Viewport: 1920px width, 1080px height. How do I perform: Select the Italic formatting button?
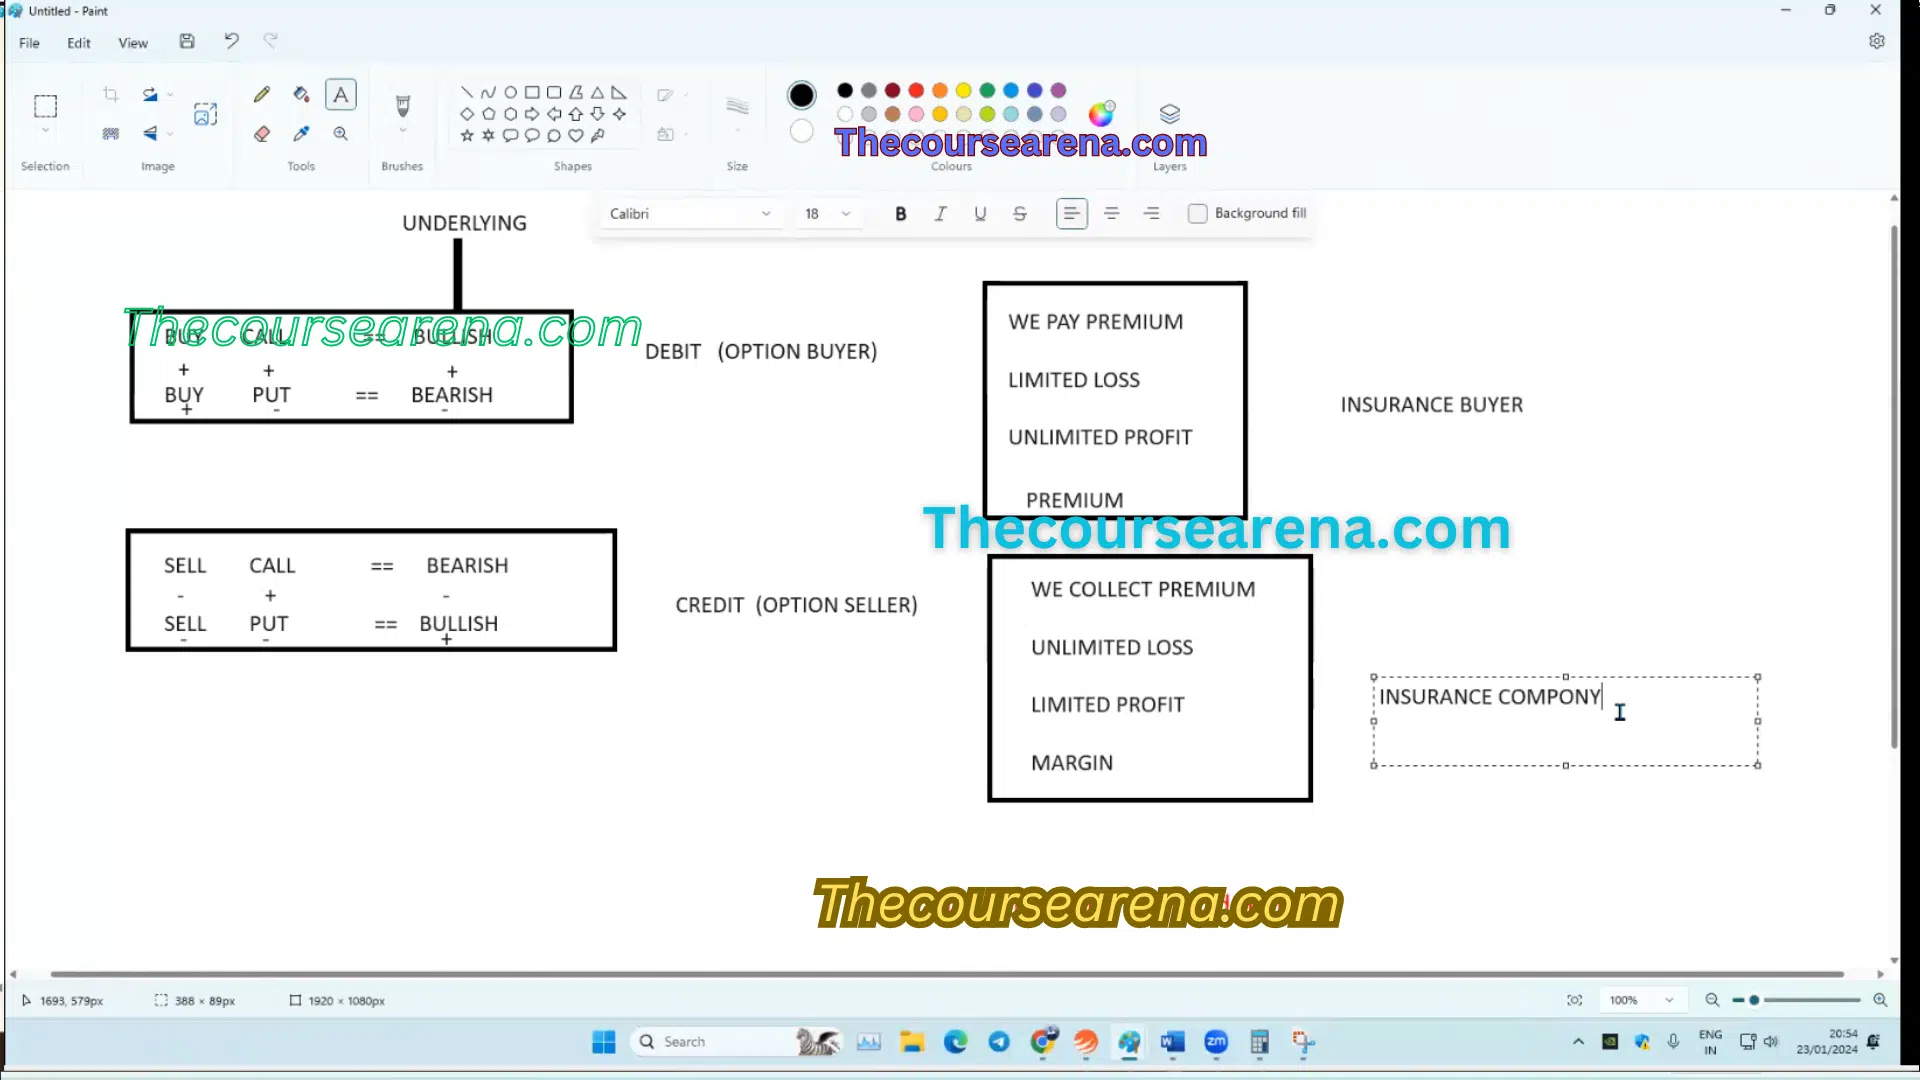click(942, 214)
